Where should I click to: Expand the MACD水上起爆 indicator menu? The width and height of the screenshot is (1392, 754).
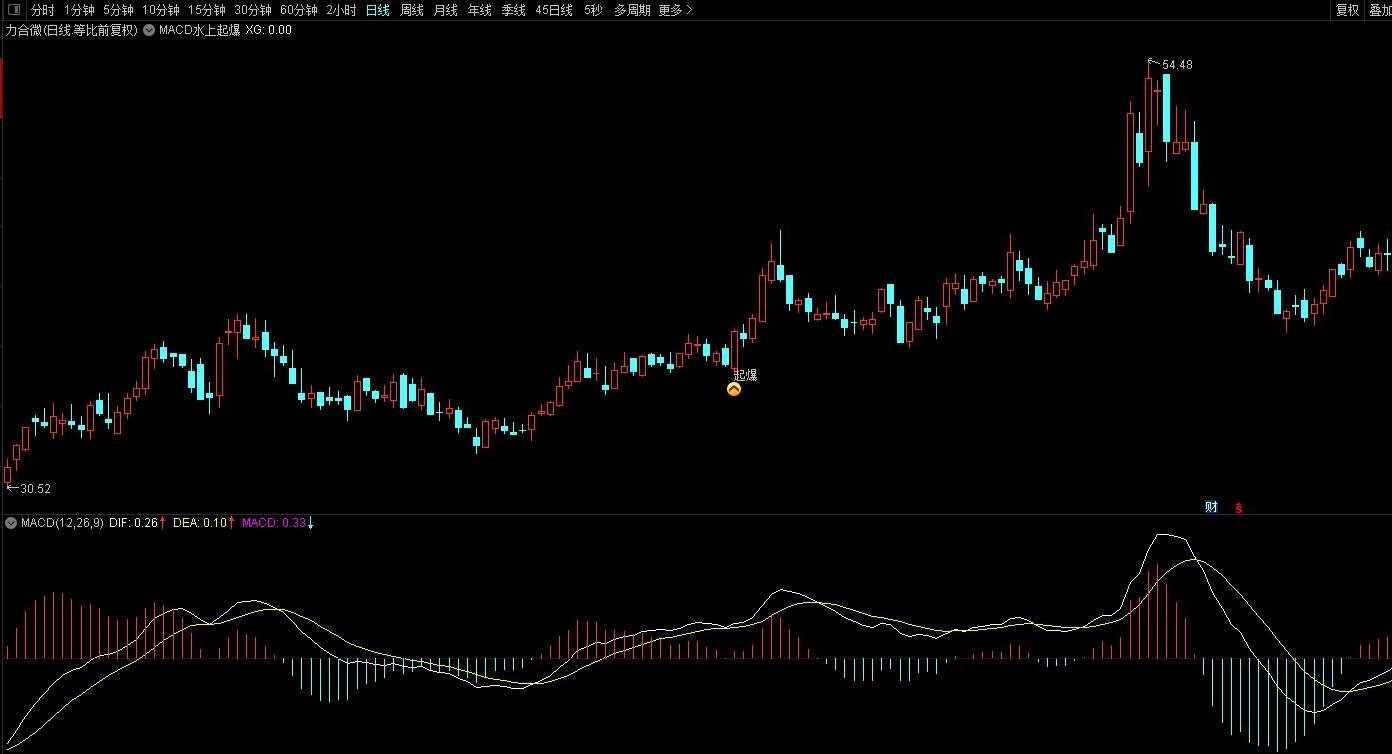(x=149, y=30)
